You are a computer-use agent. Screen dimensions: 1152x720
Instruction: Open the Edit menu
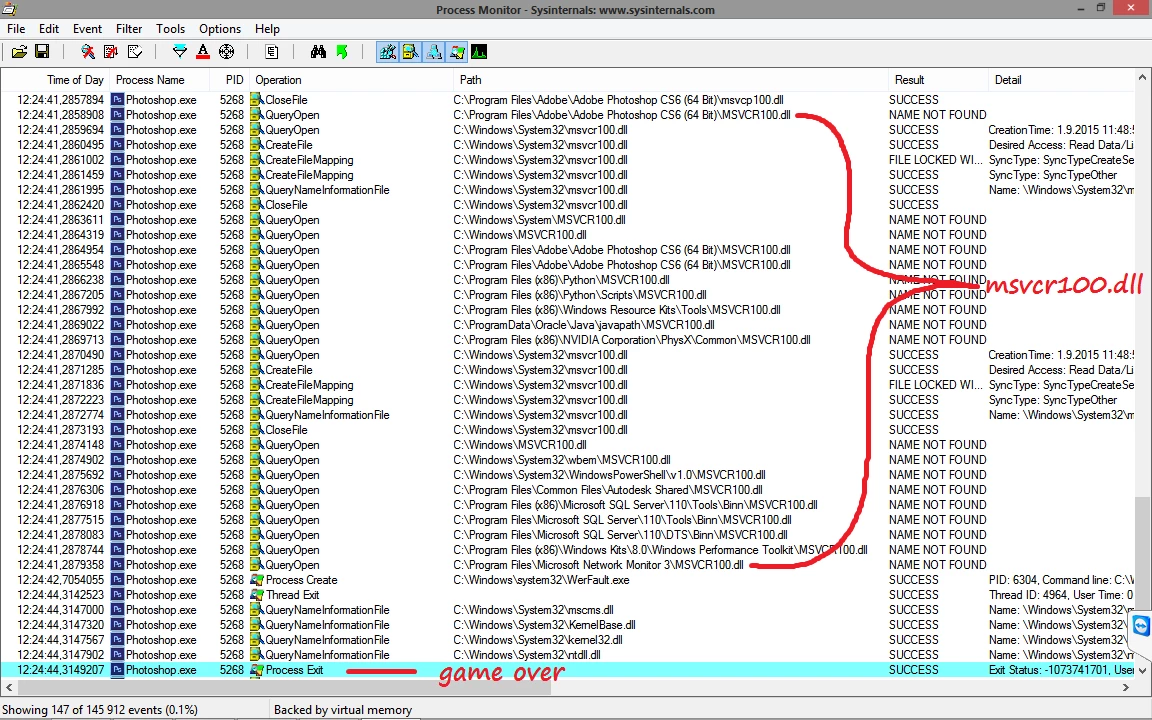click(x=48, y=29)
